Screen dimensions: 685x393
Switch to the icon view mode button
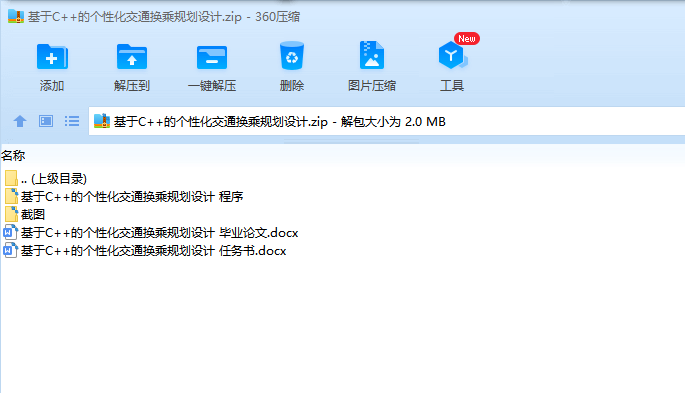click(x=46, y=121)
